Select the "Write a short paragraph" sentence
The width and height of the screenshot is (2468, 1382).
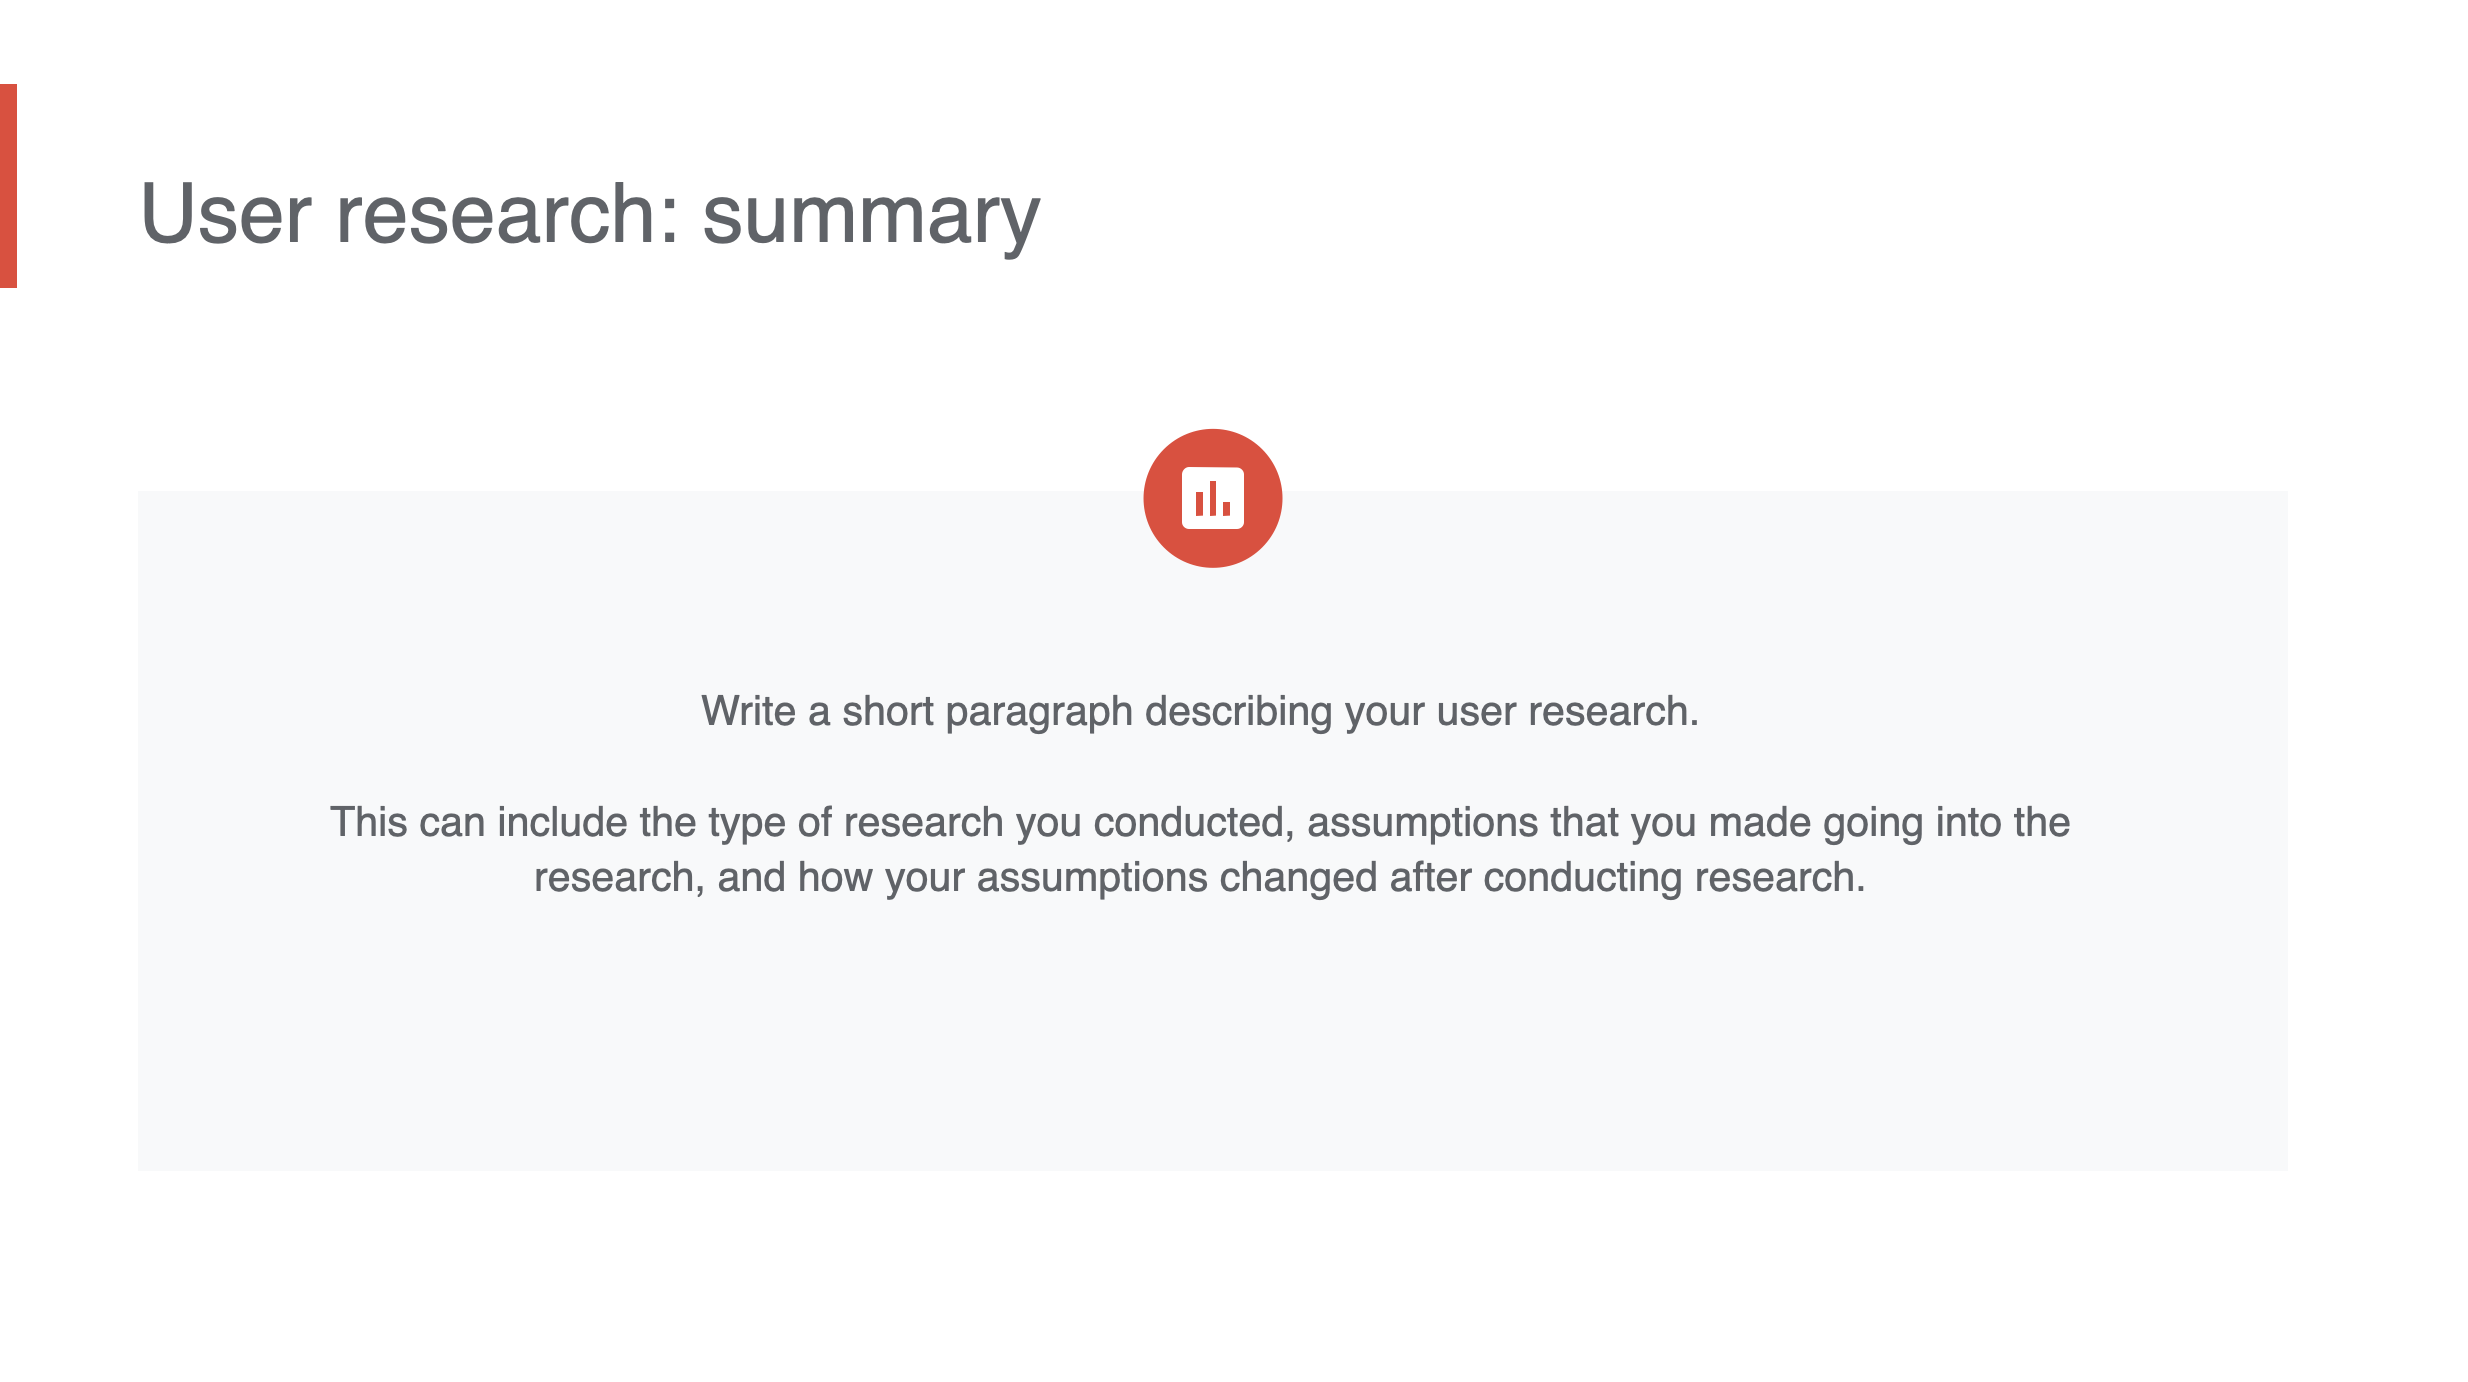1199,712
